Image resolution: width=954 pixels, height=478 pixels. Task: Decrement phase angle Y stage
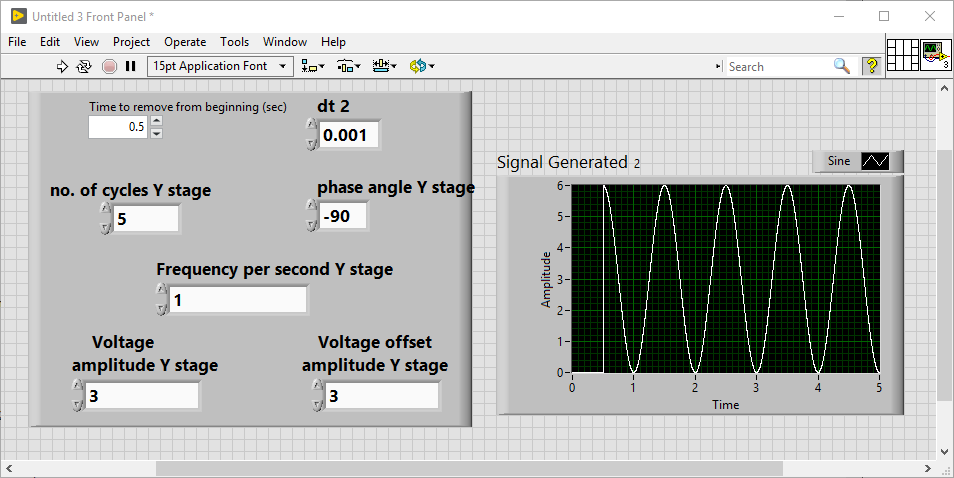tap(312, 225)
